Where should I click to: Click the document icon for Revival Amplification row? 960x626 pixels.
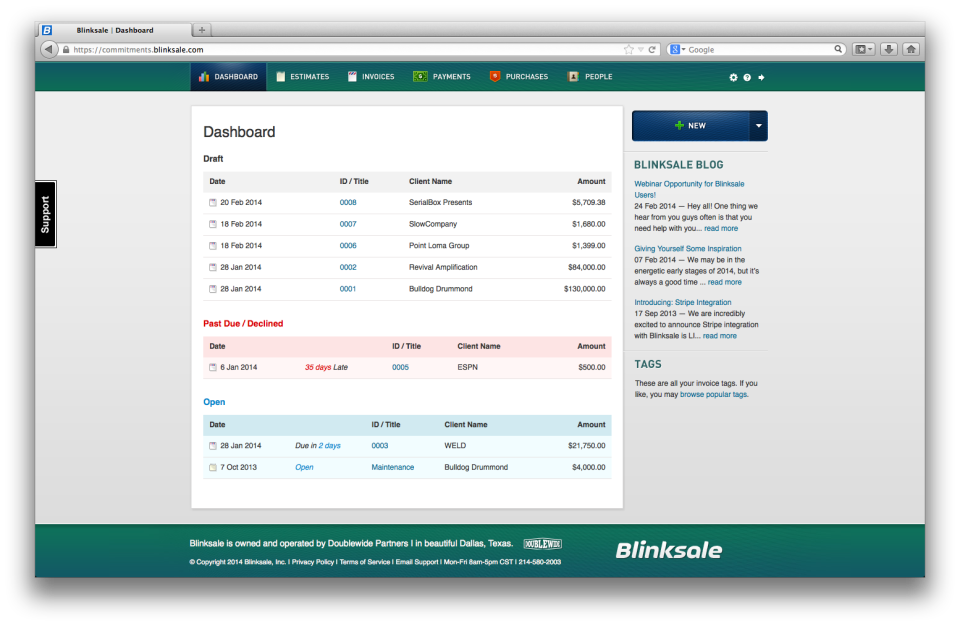pos(212,268)
